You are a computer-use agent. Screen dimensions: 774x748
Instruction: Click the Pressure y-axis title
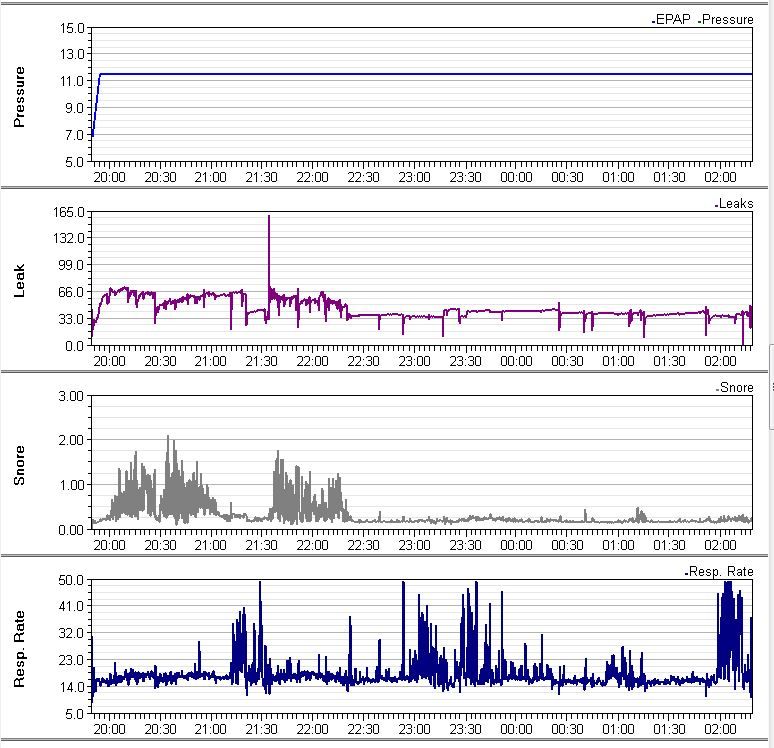point(18,95)
